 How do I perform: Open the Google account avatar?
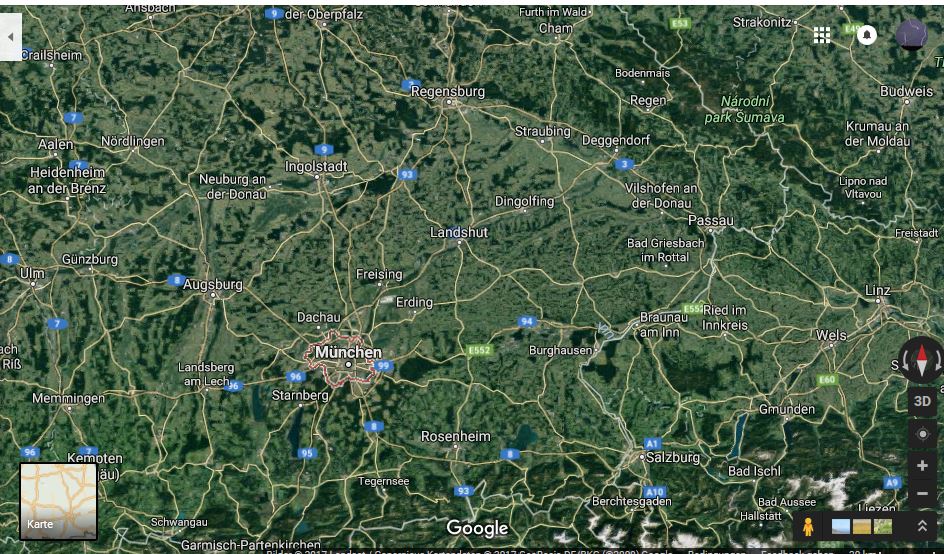[911, 34]
